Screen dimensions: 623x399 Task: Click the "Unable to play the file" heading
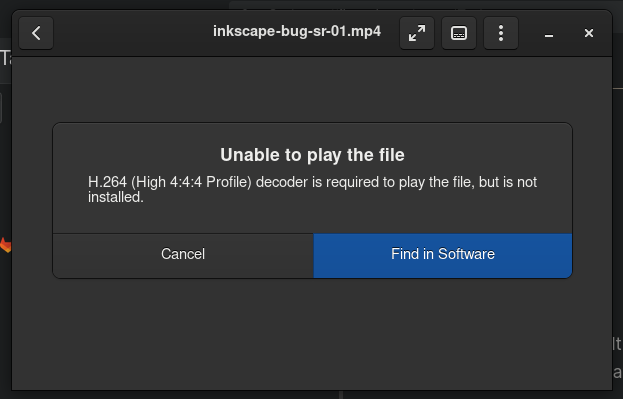312,155
